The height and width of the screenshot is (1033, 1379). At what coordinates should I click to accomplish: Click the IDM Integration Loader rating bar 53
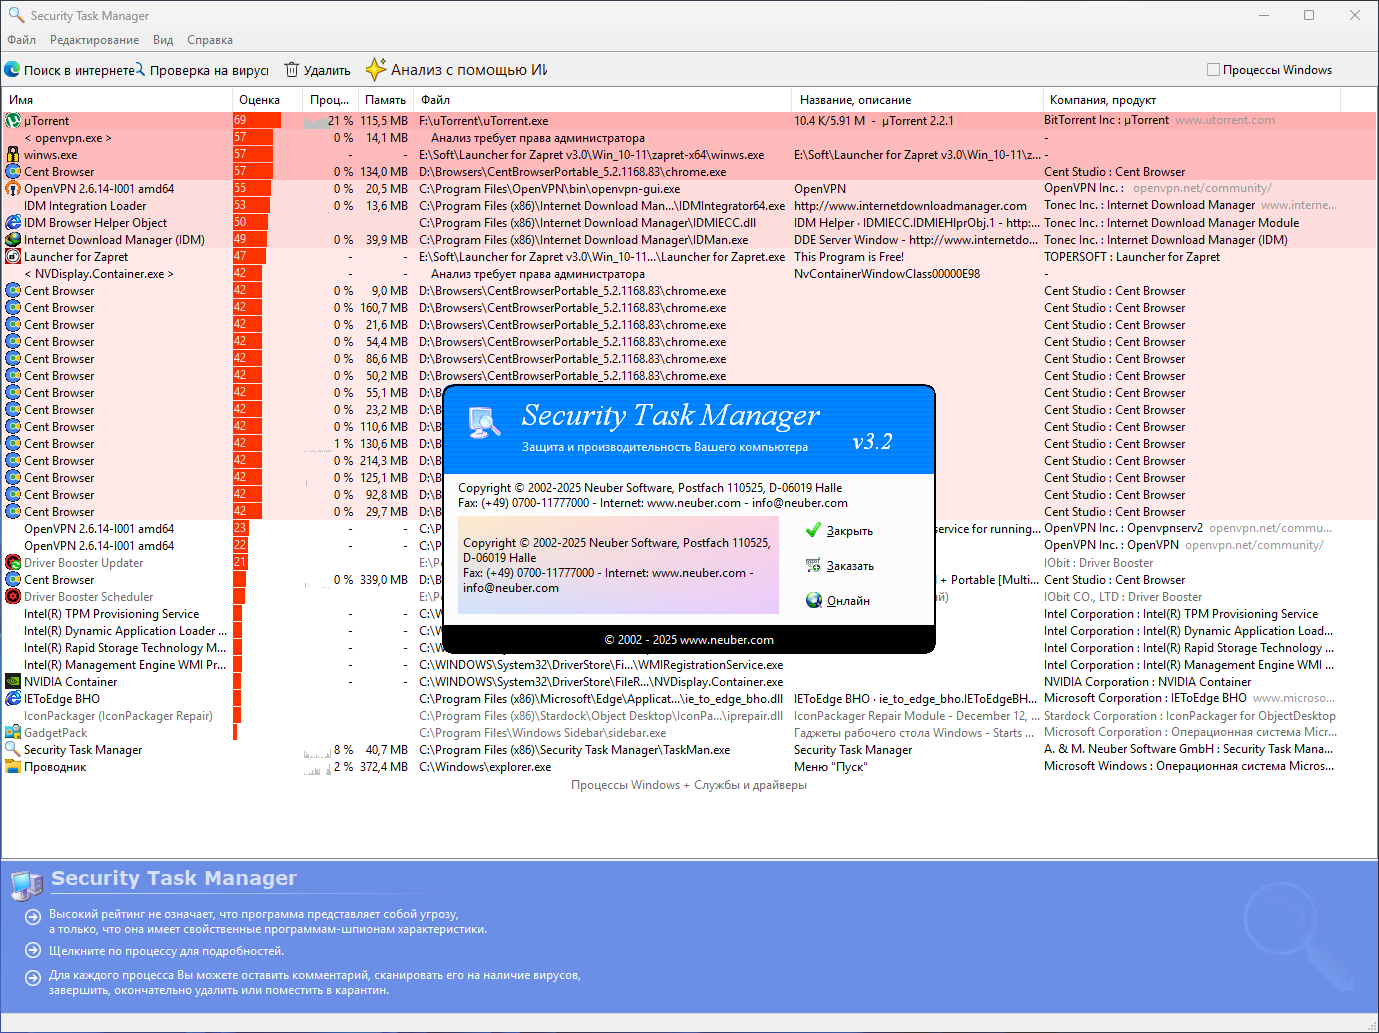tap(252, 206)
